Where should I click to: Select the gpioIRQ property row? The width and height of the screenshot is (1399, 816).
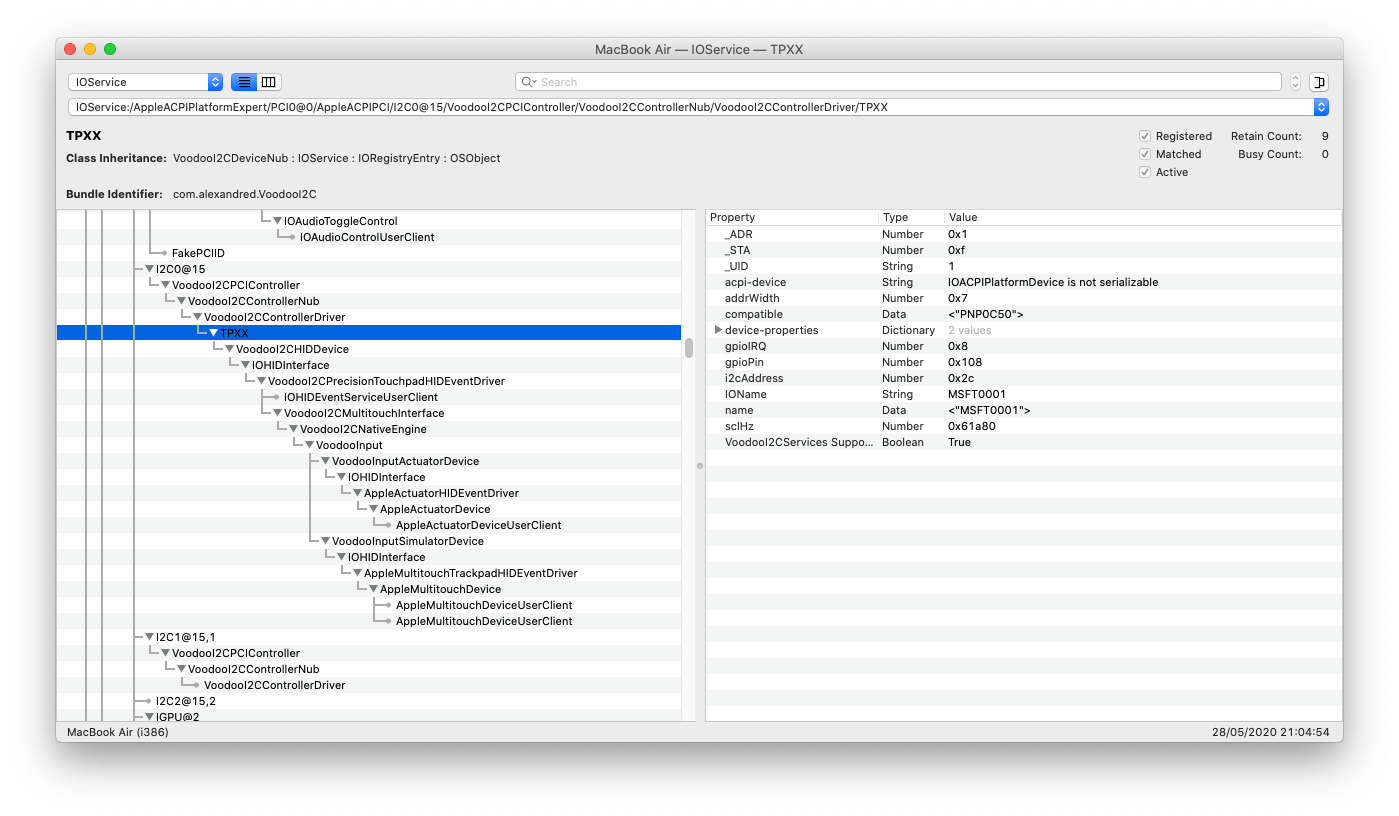coord(1023,346)
